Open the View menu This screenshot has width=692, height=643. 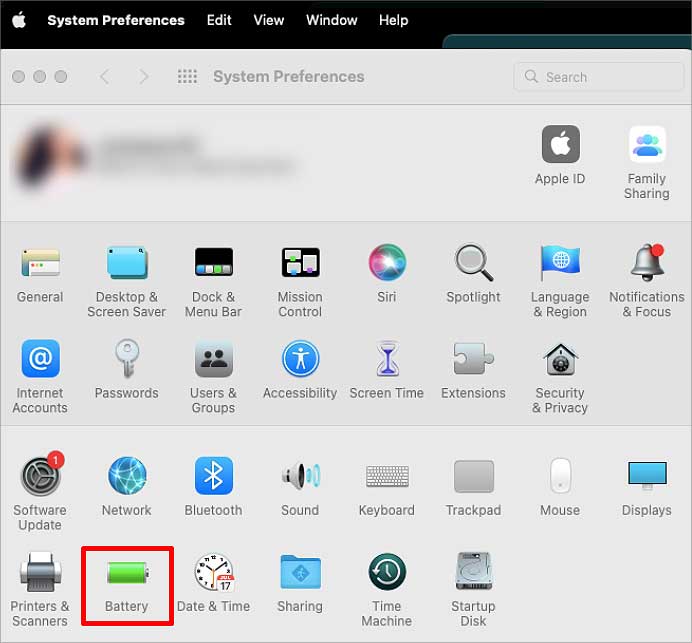pos(269,20)
